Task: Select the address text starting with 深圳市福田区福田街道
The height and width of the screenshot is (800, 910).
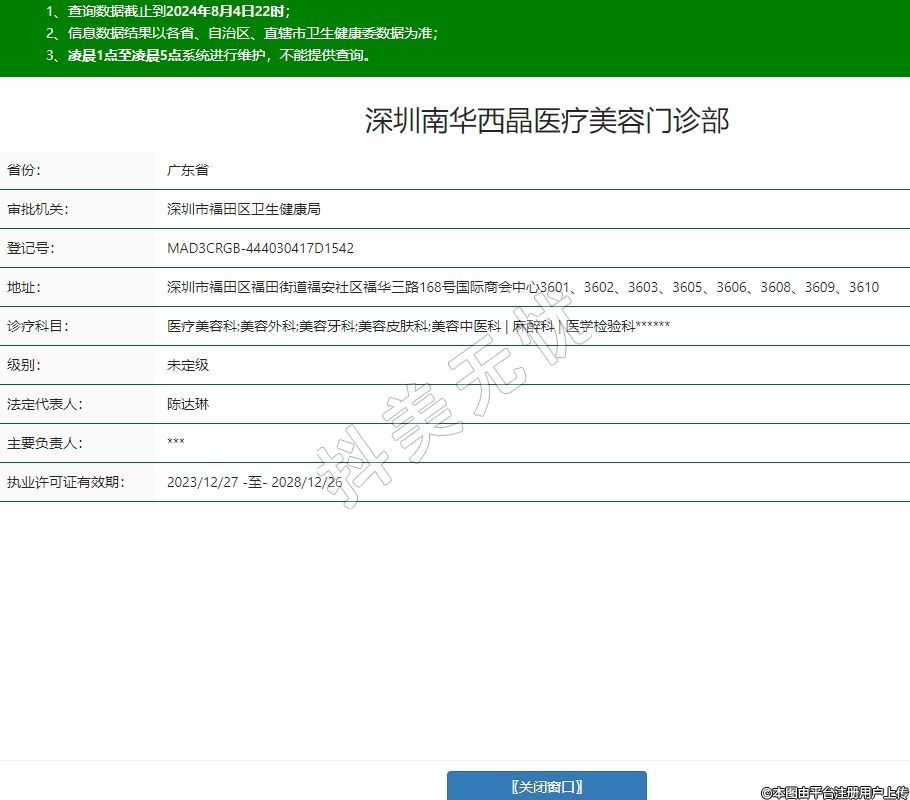Action: pos(522,287)
